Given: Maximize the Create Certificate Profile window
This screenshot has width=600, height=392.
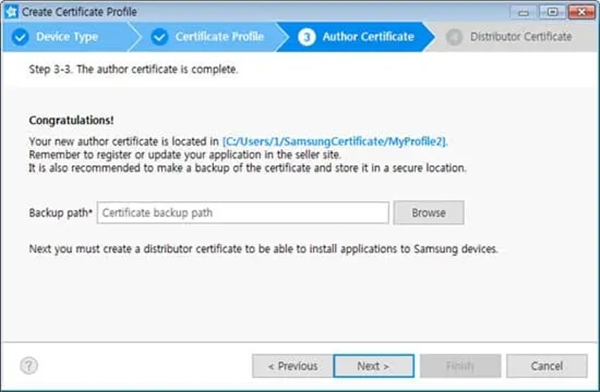Looking at the screenshot, I should click(552, 12).
